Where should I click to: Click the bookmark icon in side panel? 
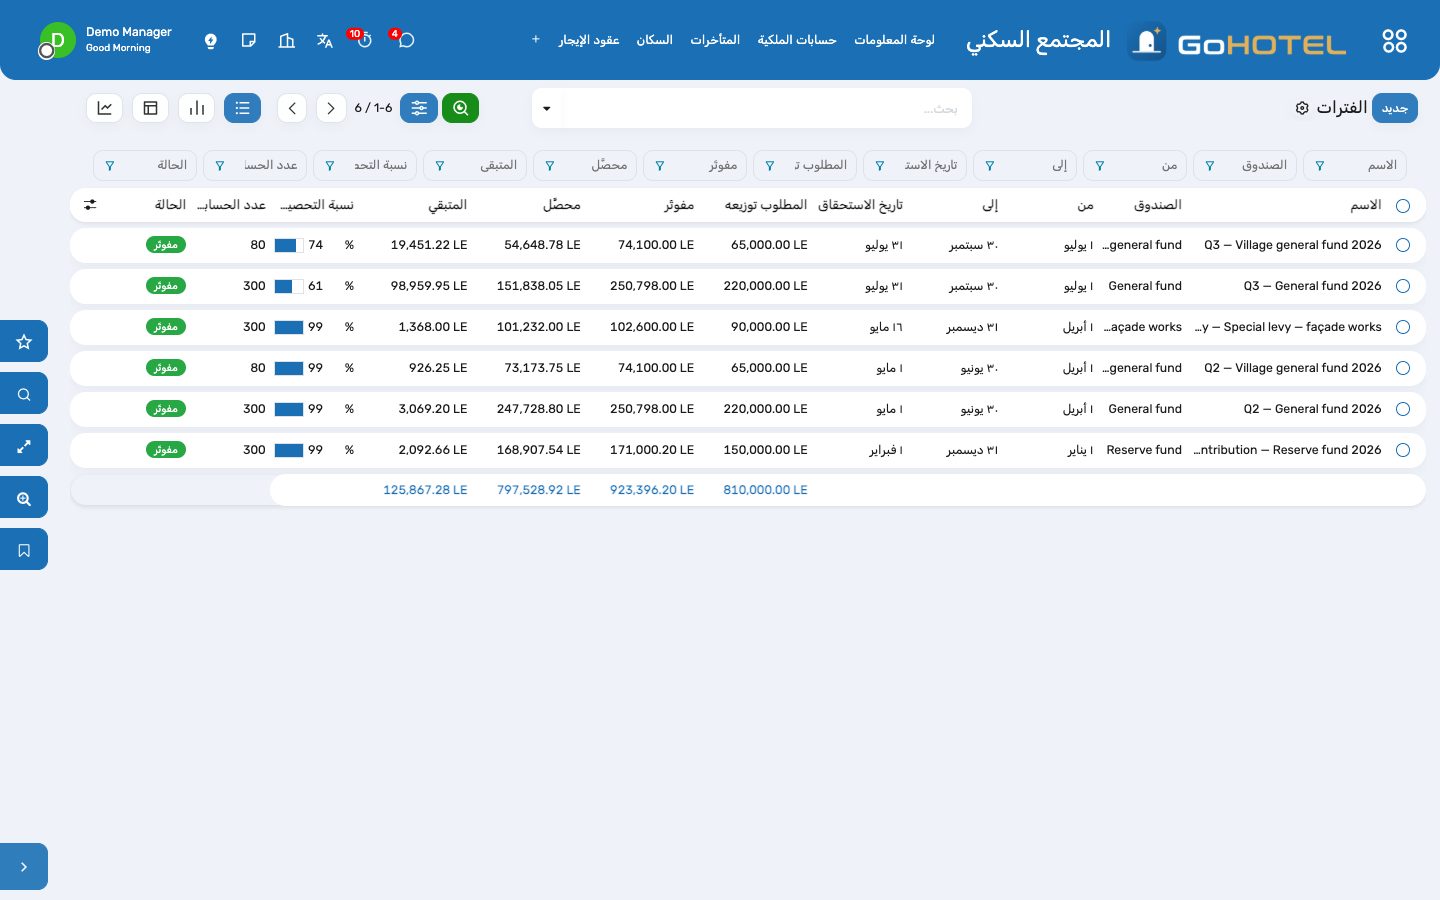pos(24,550)
